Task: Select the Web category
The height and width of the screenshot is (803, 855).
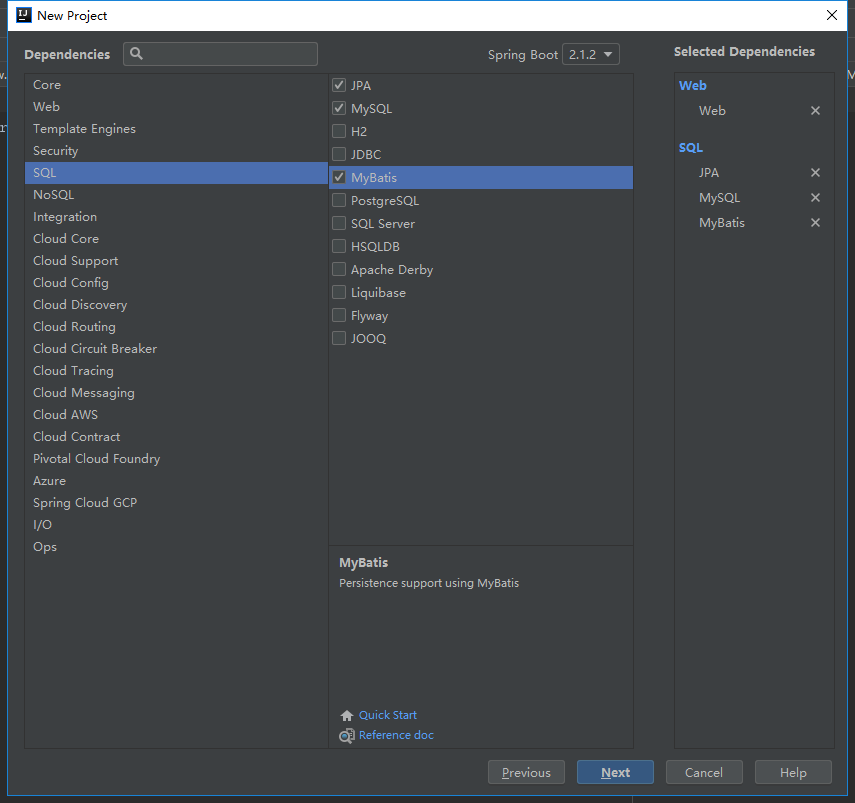Action: (176, 107)
